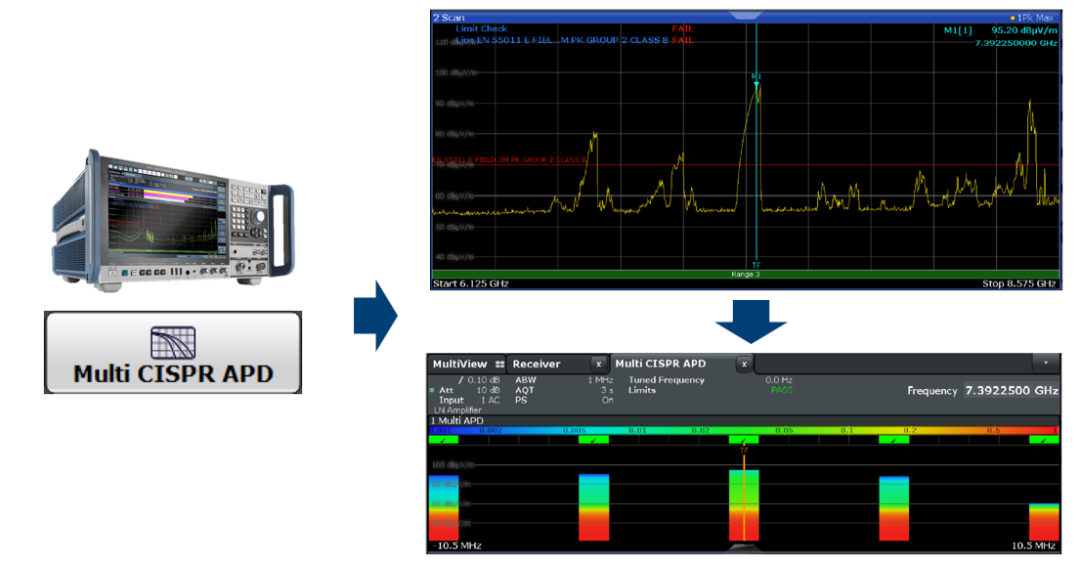Screen dimensions: 1080x562
Task: Click the red FAIL next to Limit Check
Action: point(682,29)
